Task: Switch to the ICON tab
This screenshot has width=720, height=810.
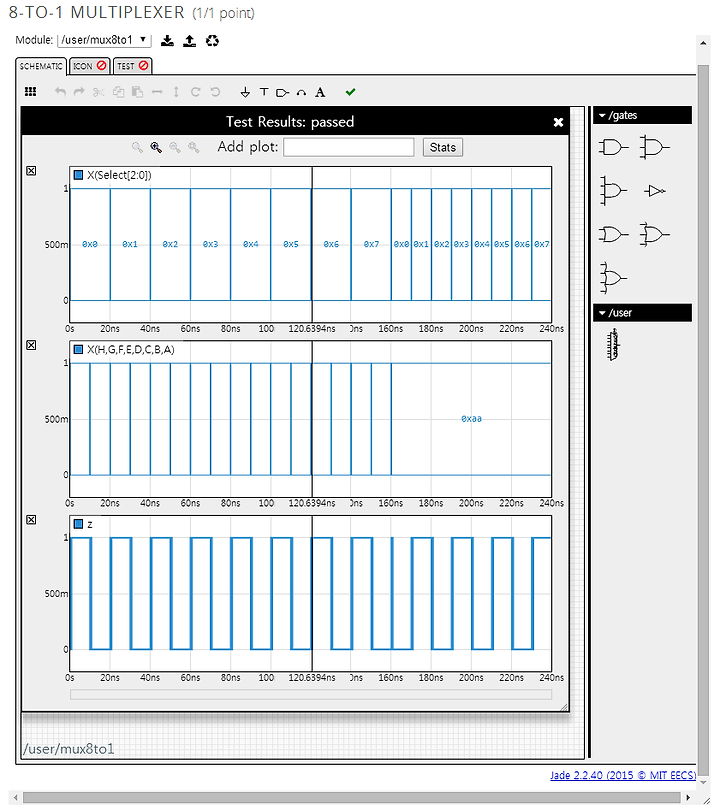Action: pos(89,66)
